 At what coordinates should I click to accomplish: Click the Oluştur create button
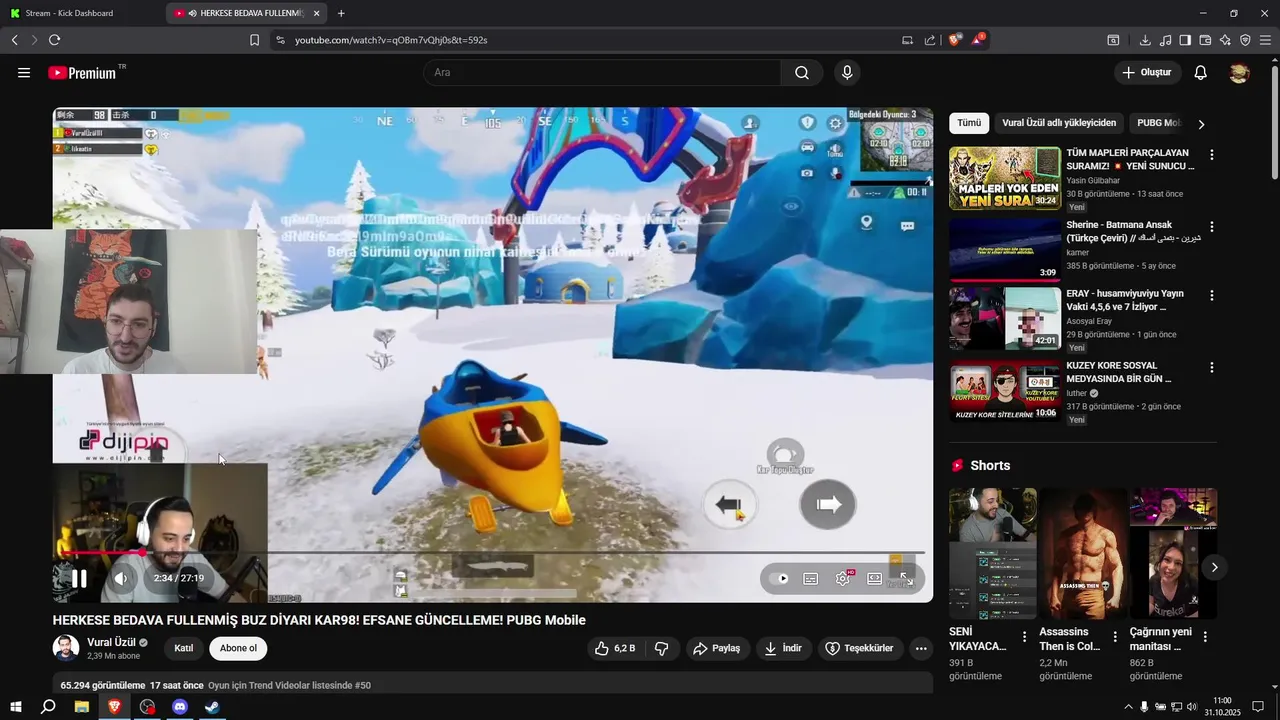tap(1147, 73)
